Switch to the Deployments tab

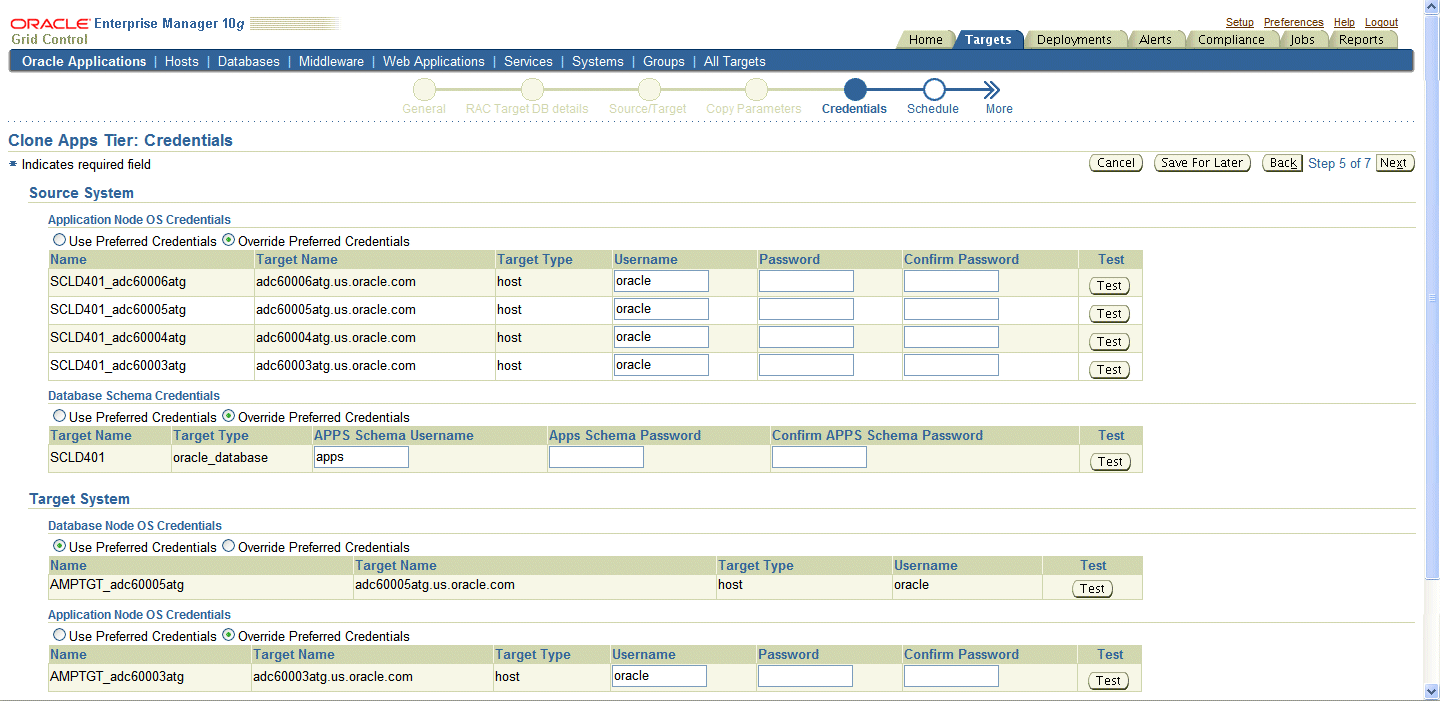pyautogui.click(x=1074, y=40)
